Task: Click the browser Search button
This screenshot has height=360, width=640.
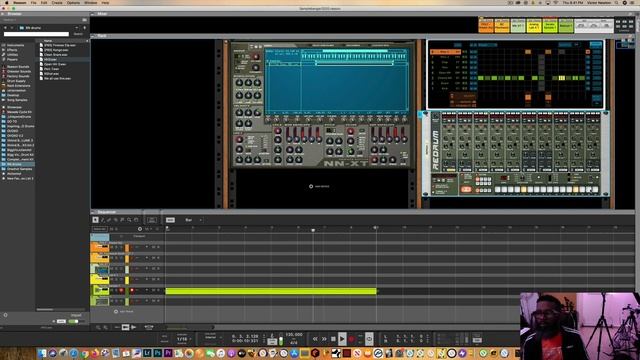Action: coord(78,34)
